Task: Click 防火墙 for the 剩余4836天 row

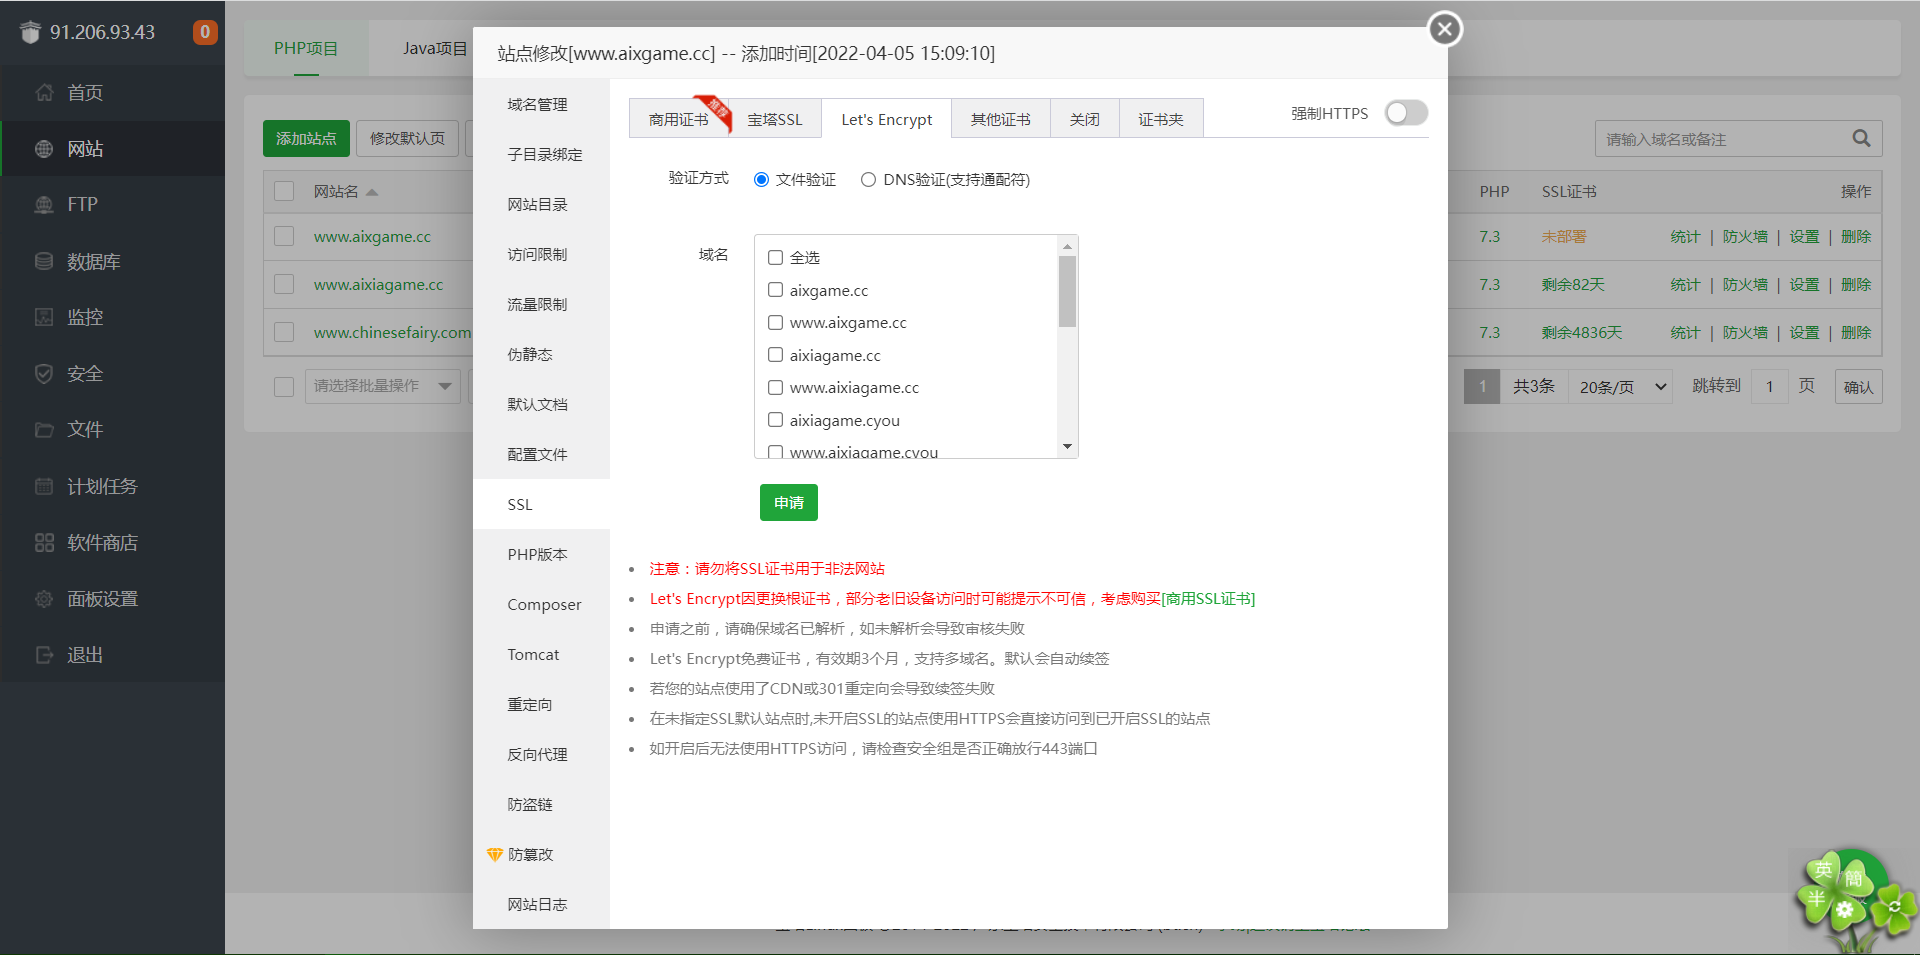Action: [x=1745, y=332]
